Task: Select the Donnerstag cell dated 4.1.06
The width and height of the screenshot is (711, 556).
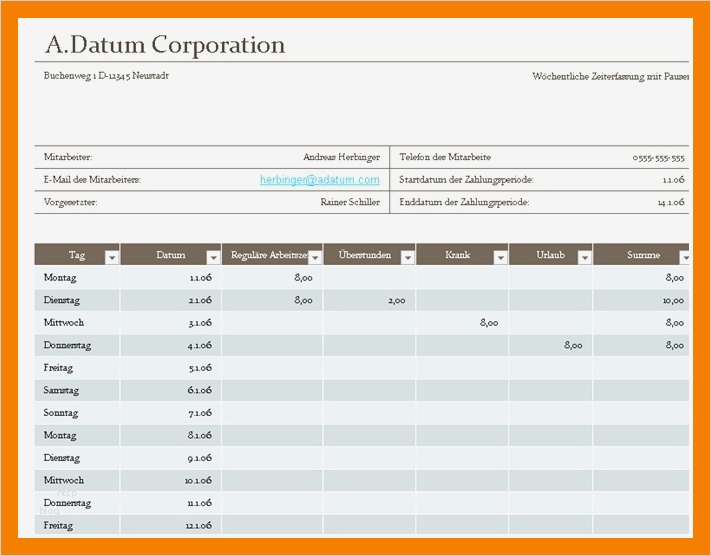Action: click(77, 345)
